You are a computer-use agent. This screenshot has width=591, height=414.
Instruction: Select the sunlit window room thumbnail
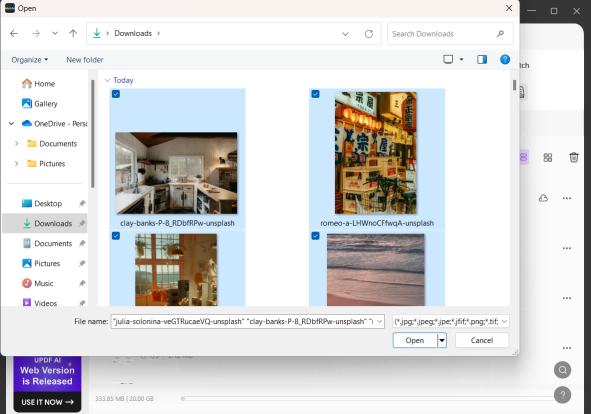pyautogui.click(x=176, y=270)
